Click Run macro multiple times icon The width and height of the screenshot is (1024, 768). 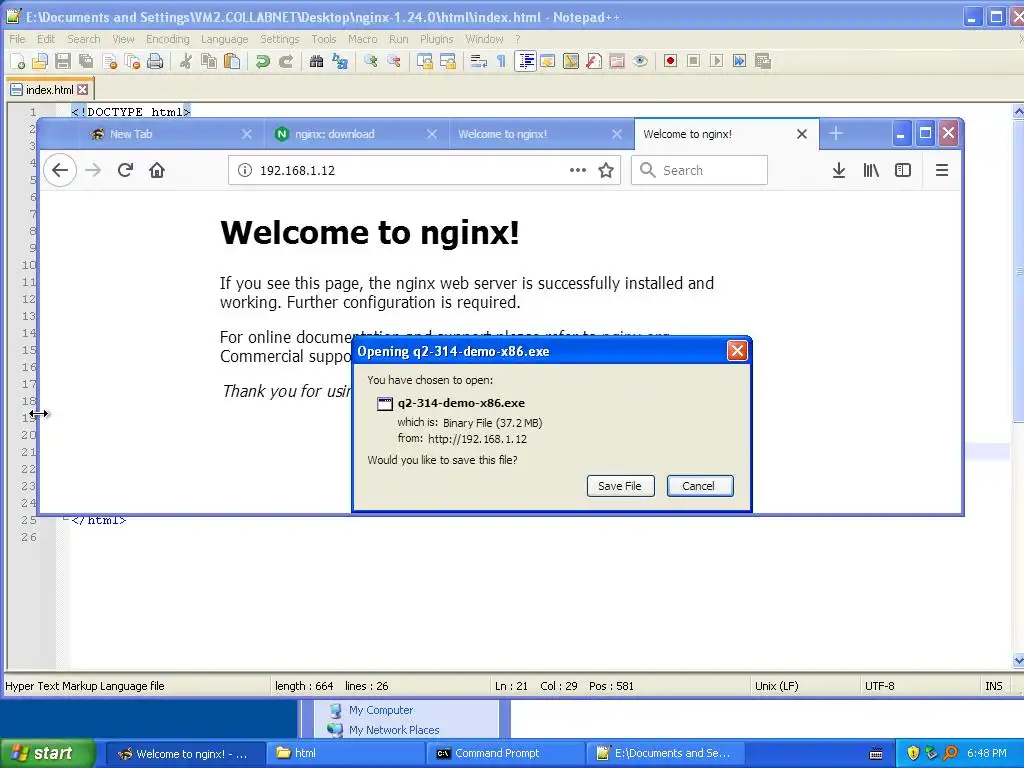[x=739, y=61]
